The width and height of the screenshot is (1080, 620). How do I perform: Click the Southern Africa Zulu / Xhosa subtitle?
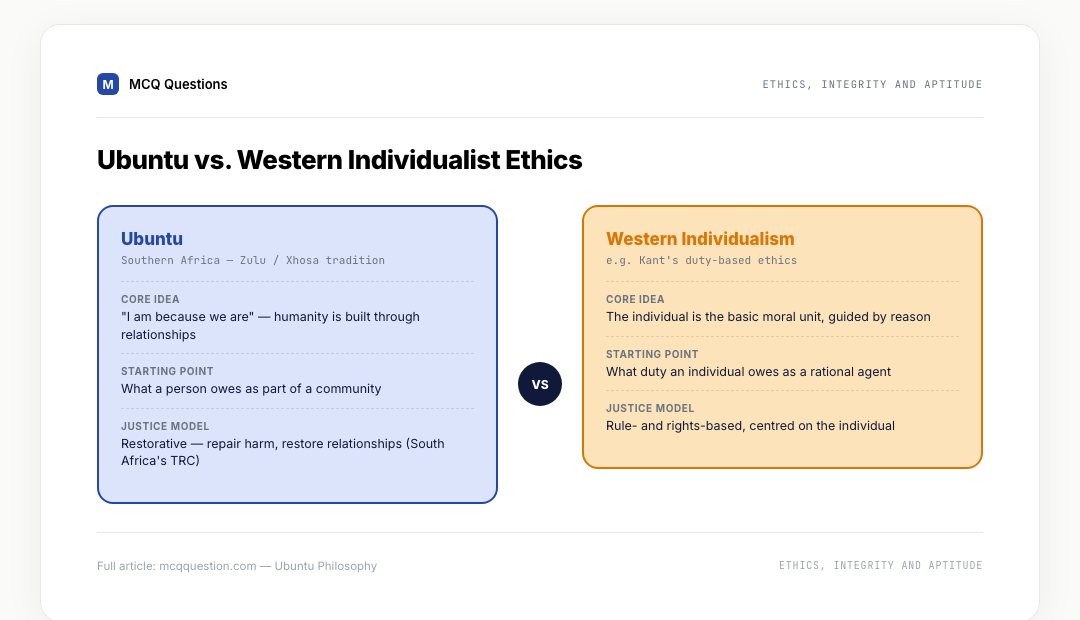253,260
